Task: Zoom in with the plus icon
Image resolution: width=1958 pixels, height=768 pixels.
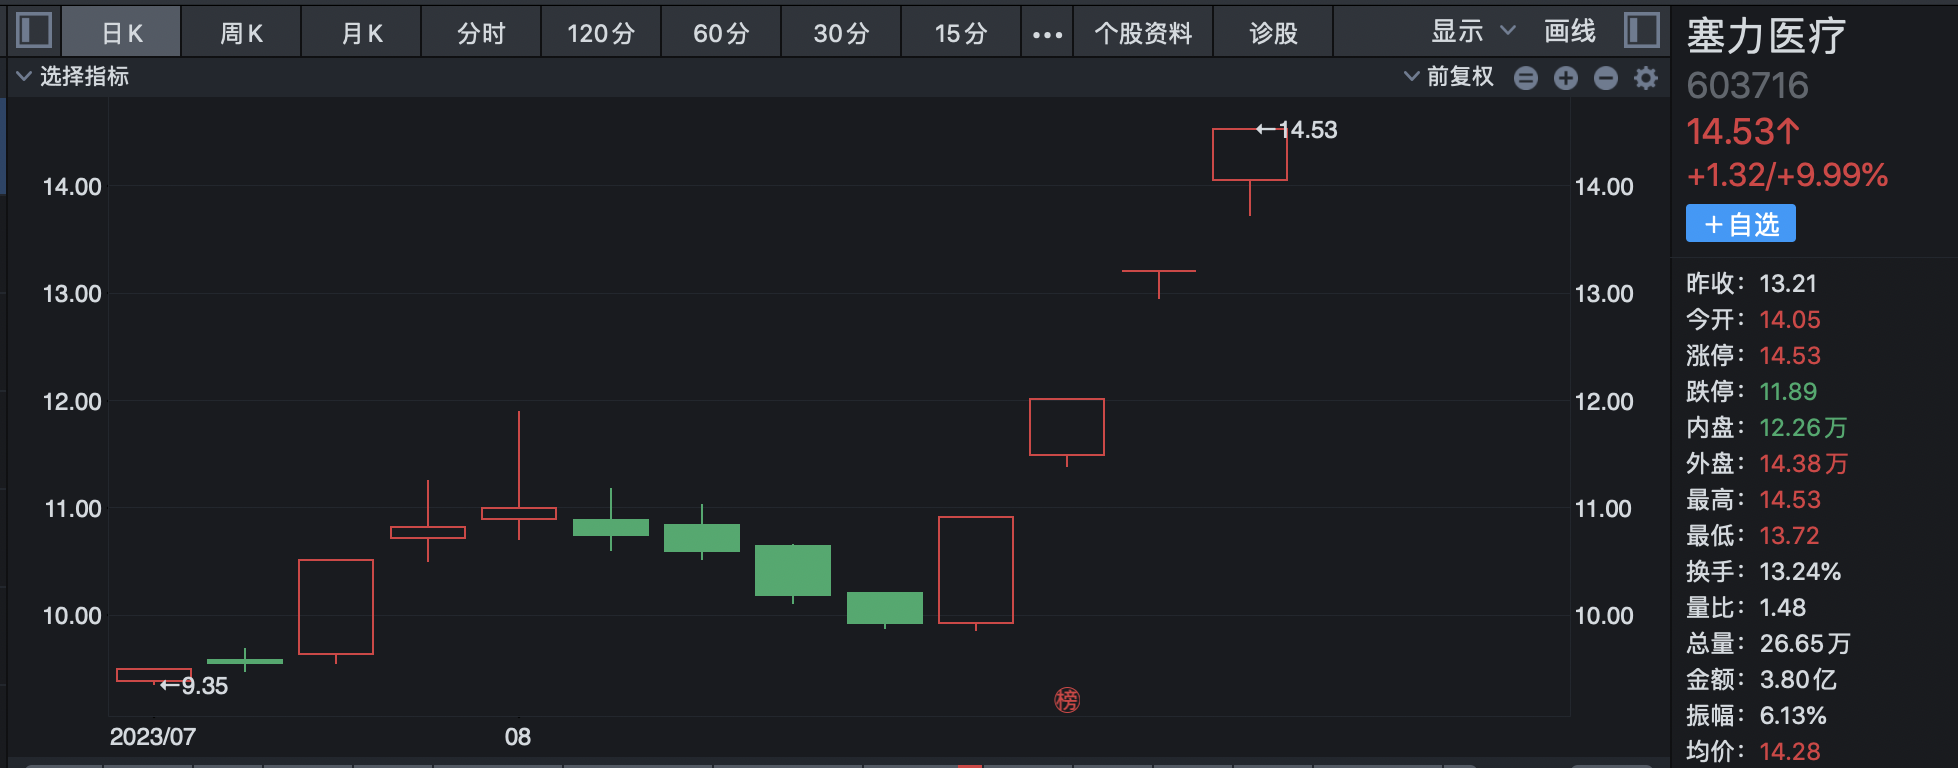Action: coord(1566,78)
